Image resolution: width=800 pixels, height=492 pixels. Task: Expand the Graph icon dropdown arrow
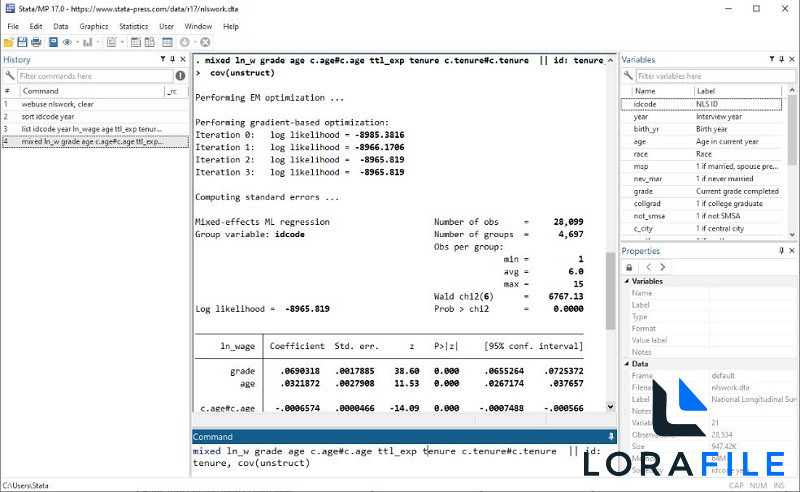tap(98, 42)
